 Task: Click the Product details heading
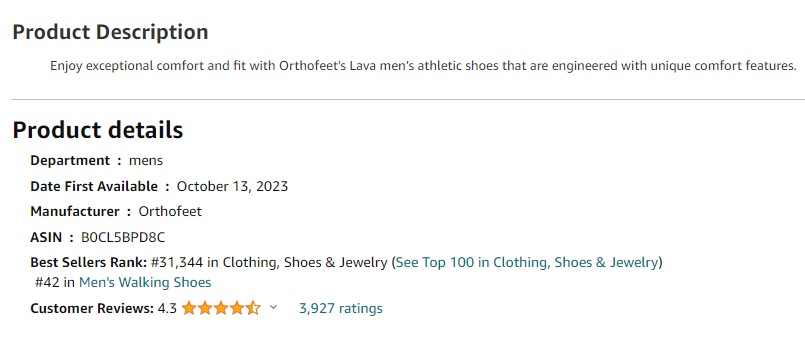tap(98, 129)
